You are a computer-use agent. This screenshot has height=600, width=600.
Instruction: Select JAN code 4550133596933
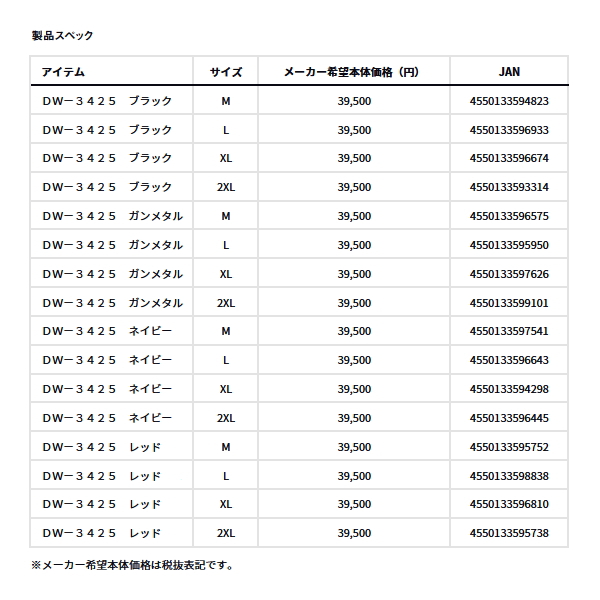click(x=509, y=130)
